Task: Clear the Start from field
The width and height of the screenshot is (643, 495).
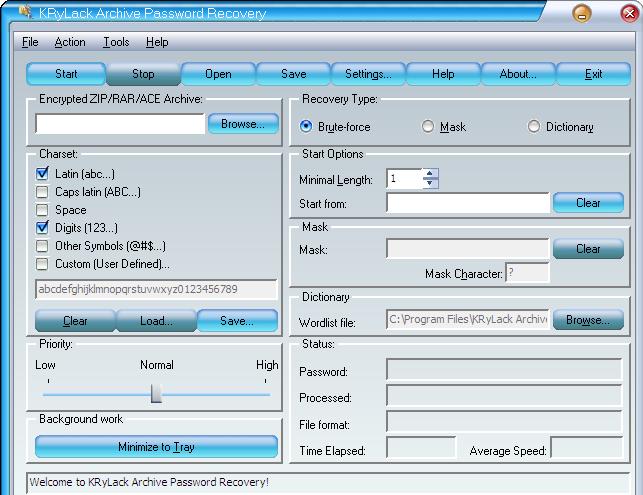Action: click(588, 203)
